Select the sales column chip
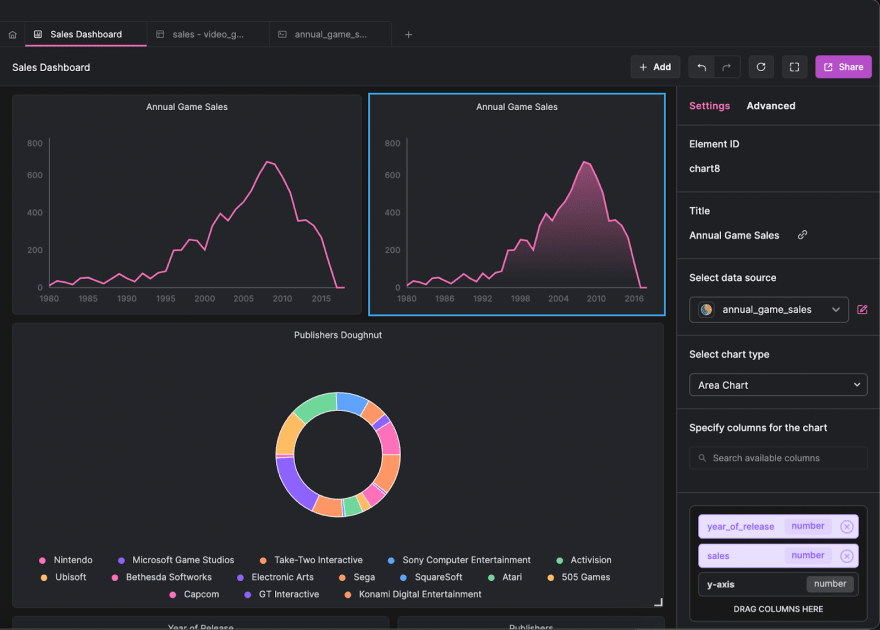880x630 pixels. click(778, 555)
